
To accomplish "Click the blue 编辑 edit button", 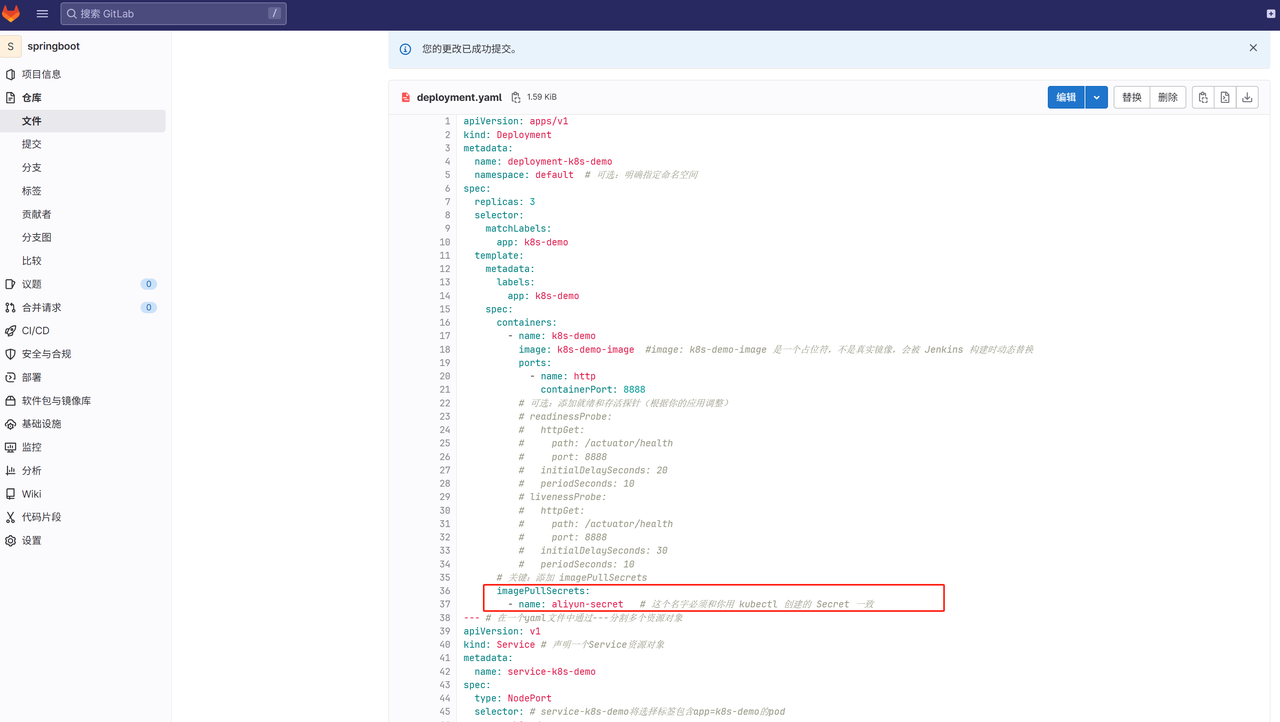I will 1066,97.
